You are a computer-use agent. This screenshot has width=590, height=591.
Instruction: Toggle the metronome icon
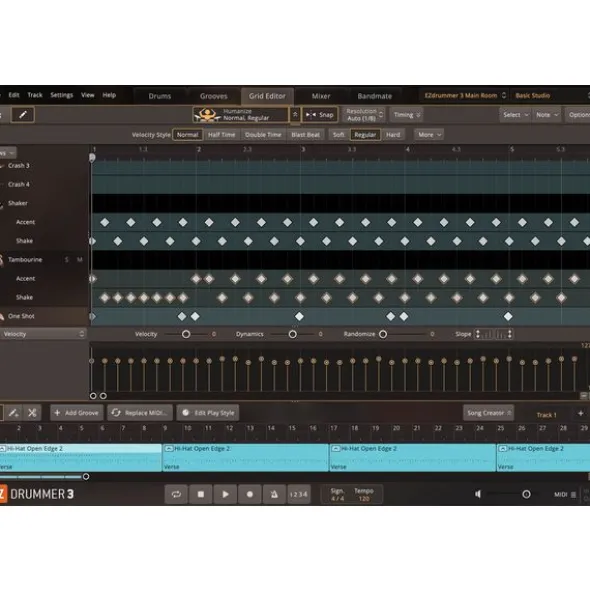(274, 494)
